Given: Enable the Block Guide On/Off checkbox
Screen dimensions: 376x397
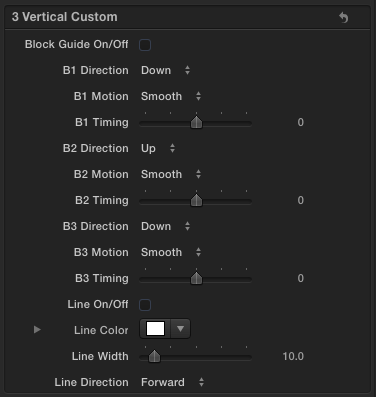Looking at the screenshot, I should click(x=145, y=45).
